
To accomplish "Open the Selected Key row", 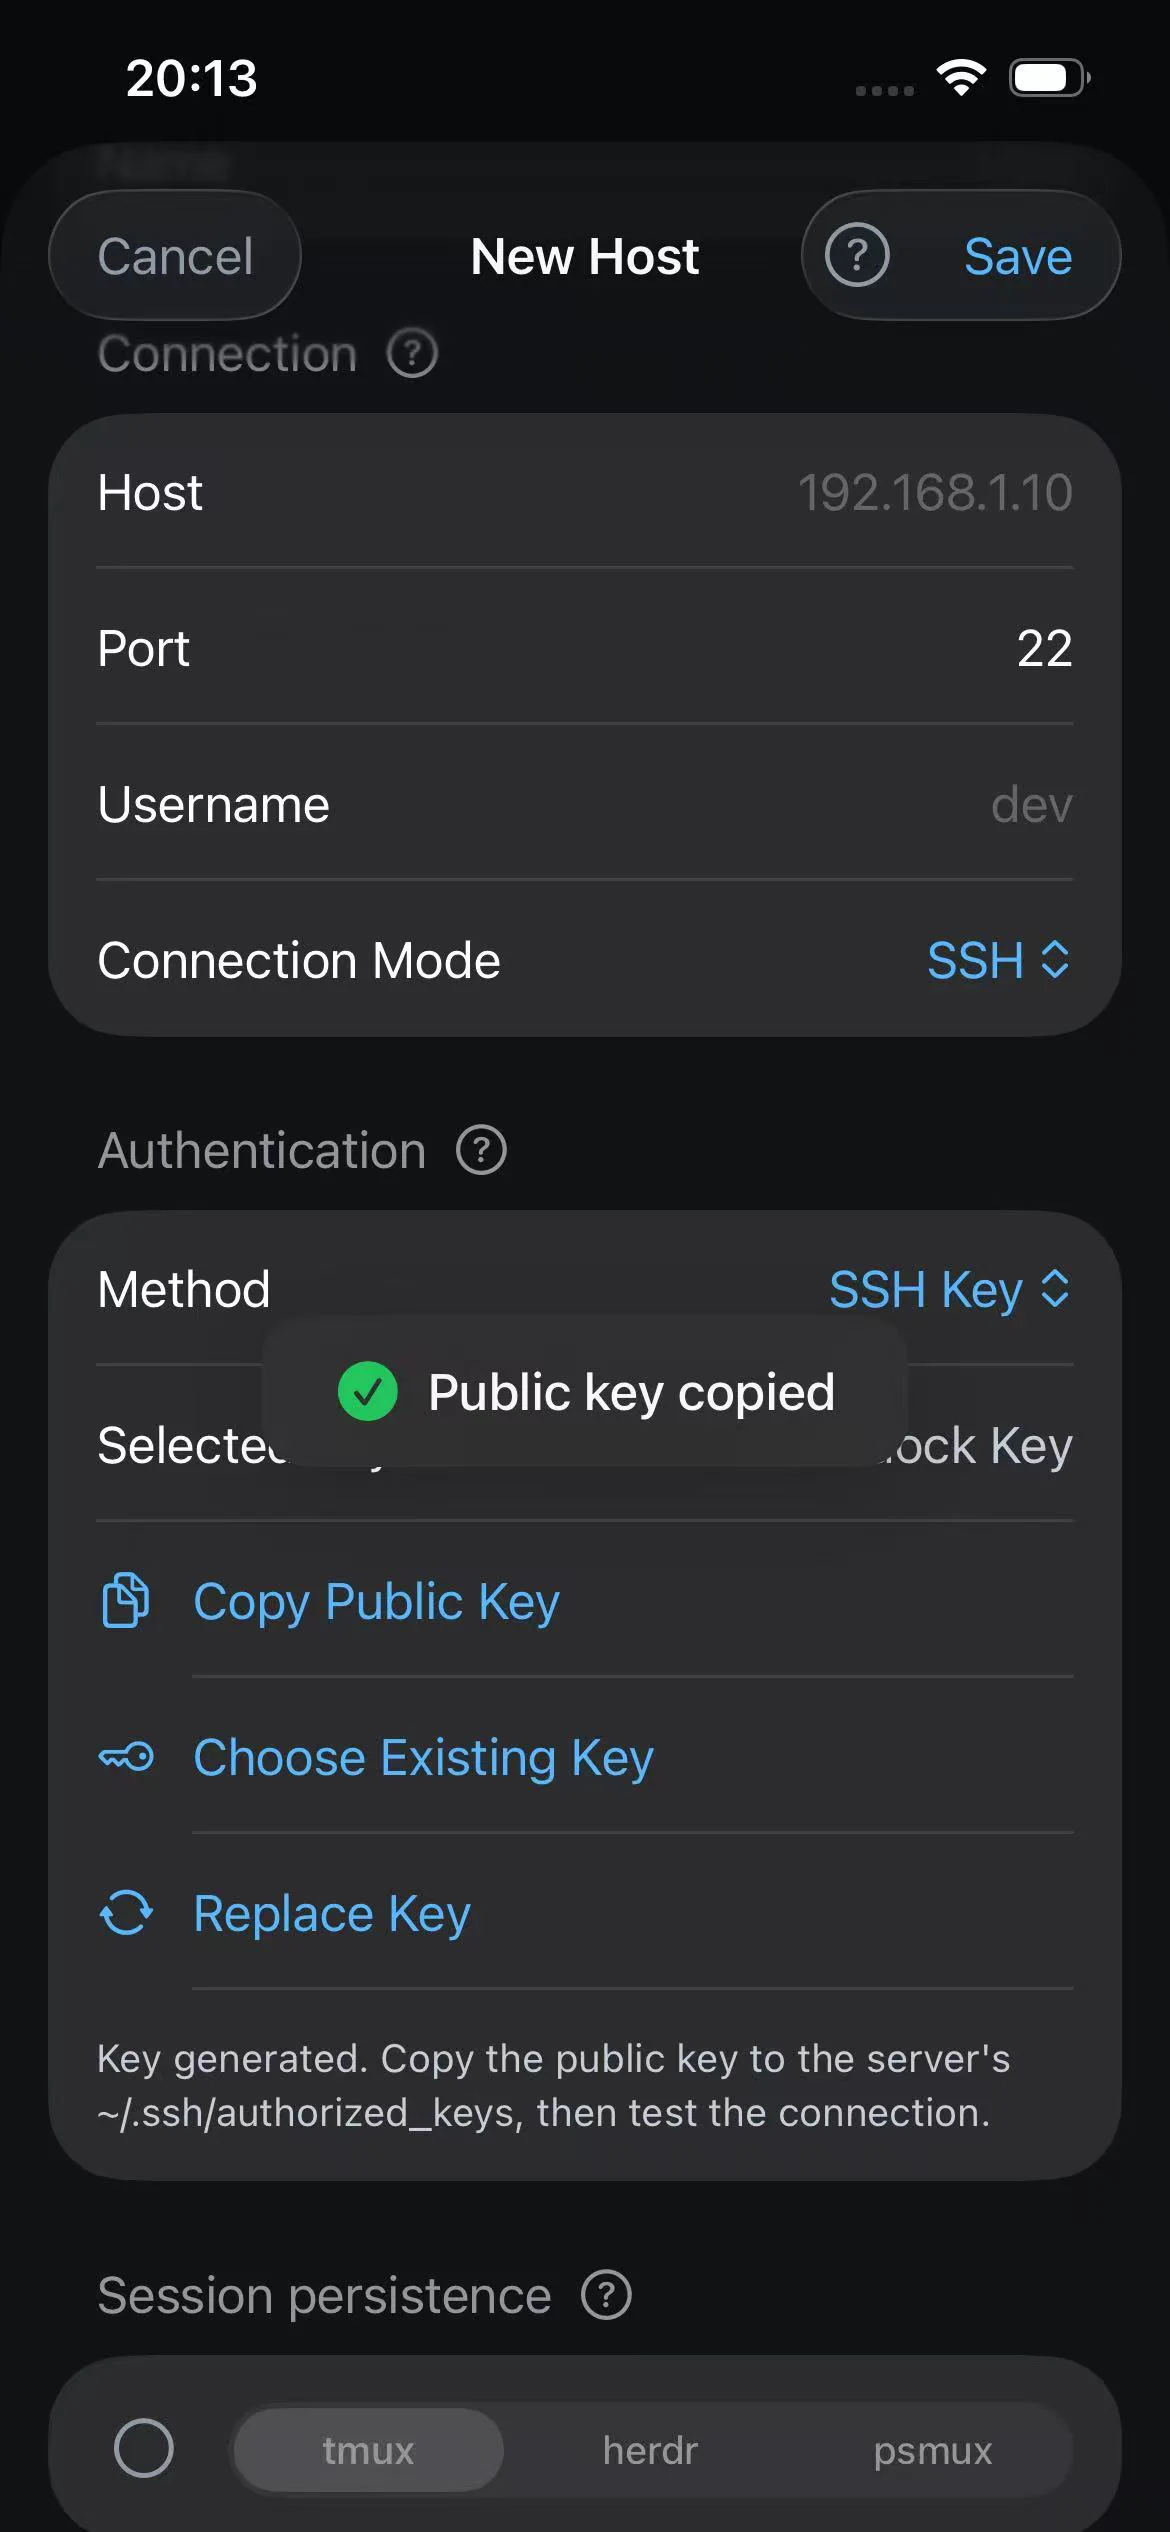I will click(x=585, y=1444).
